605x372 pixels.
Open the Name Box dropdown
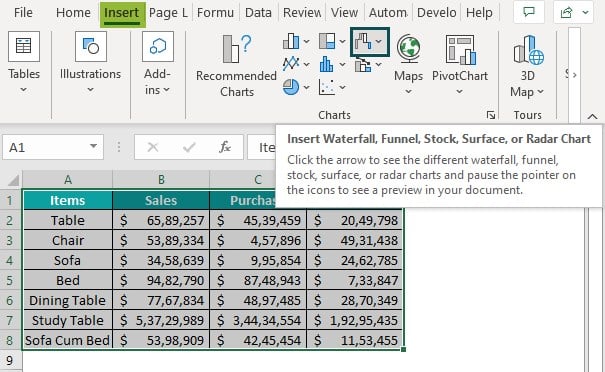click(93, 146)
